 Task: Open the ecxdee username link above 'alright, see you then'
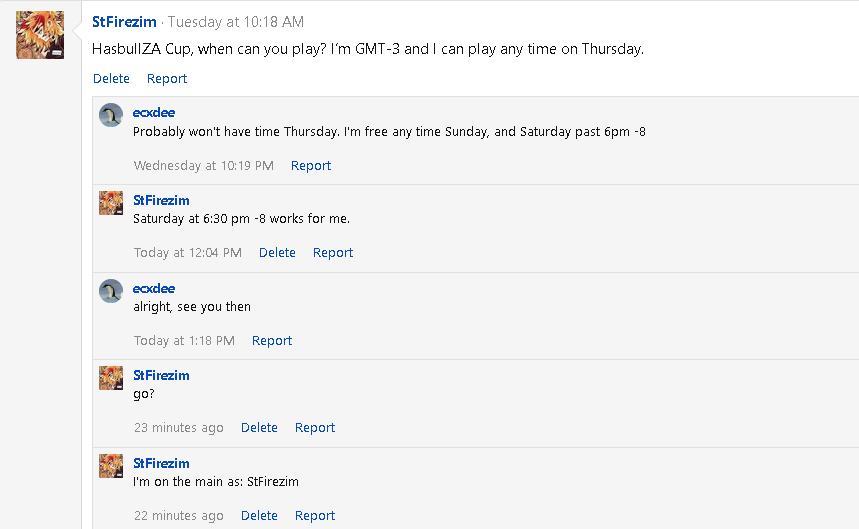coord(154,289)
